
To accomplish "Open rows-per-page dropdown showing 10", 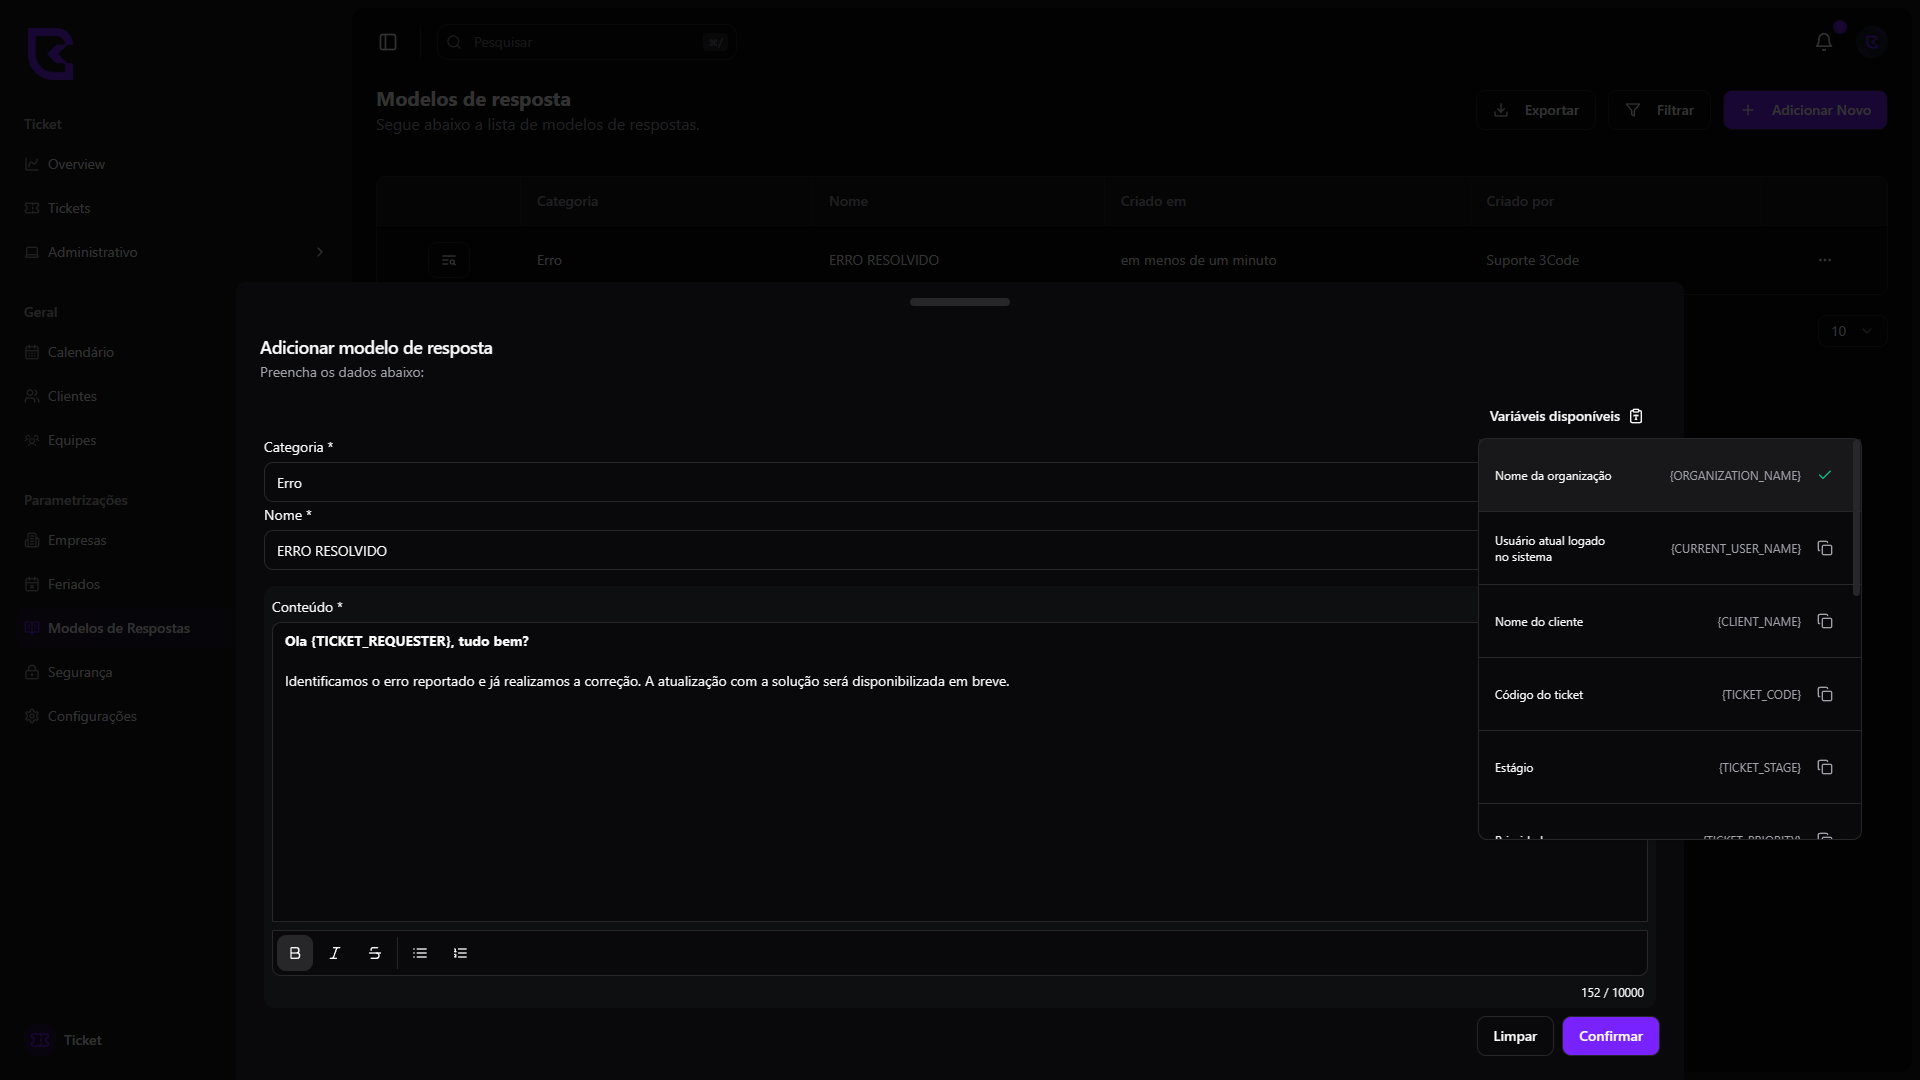I will pyautogui.click(x=1851, y=332).
